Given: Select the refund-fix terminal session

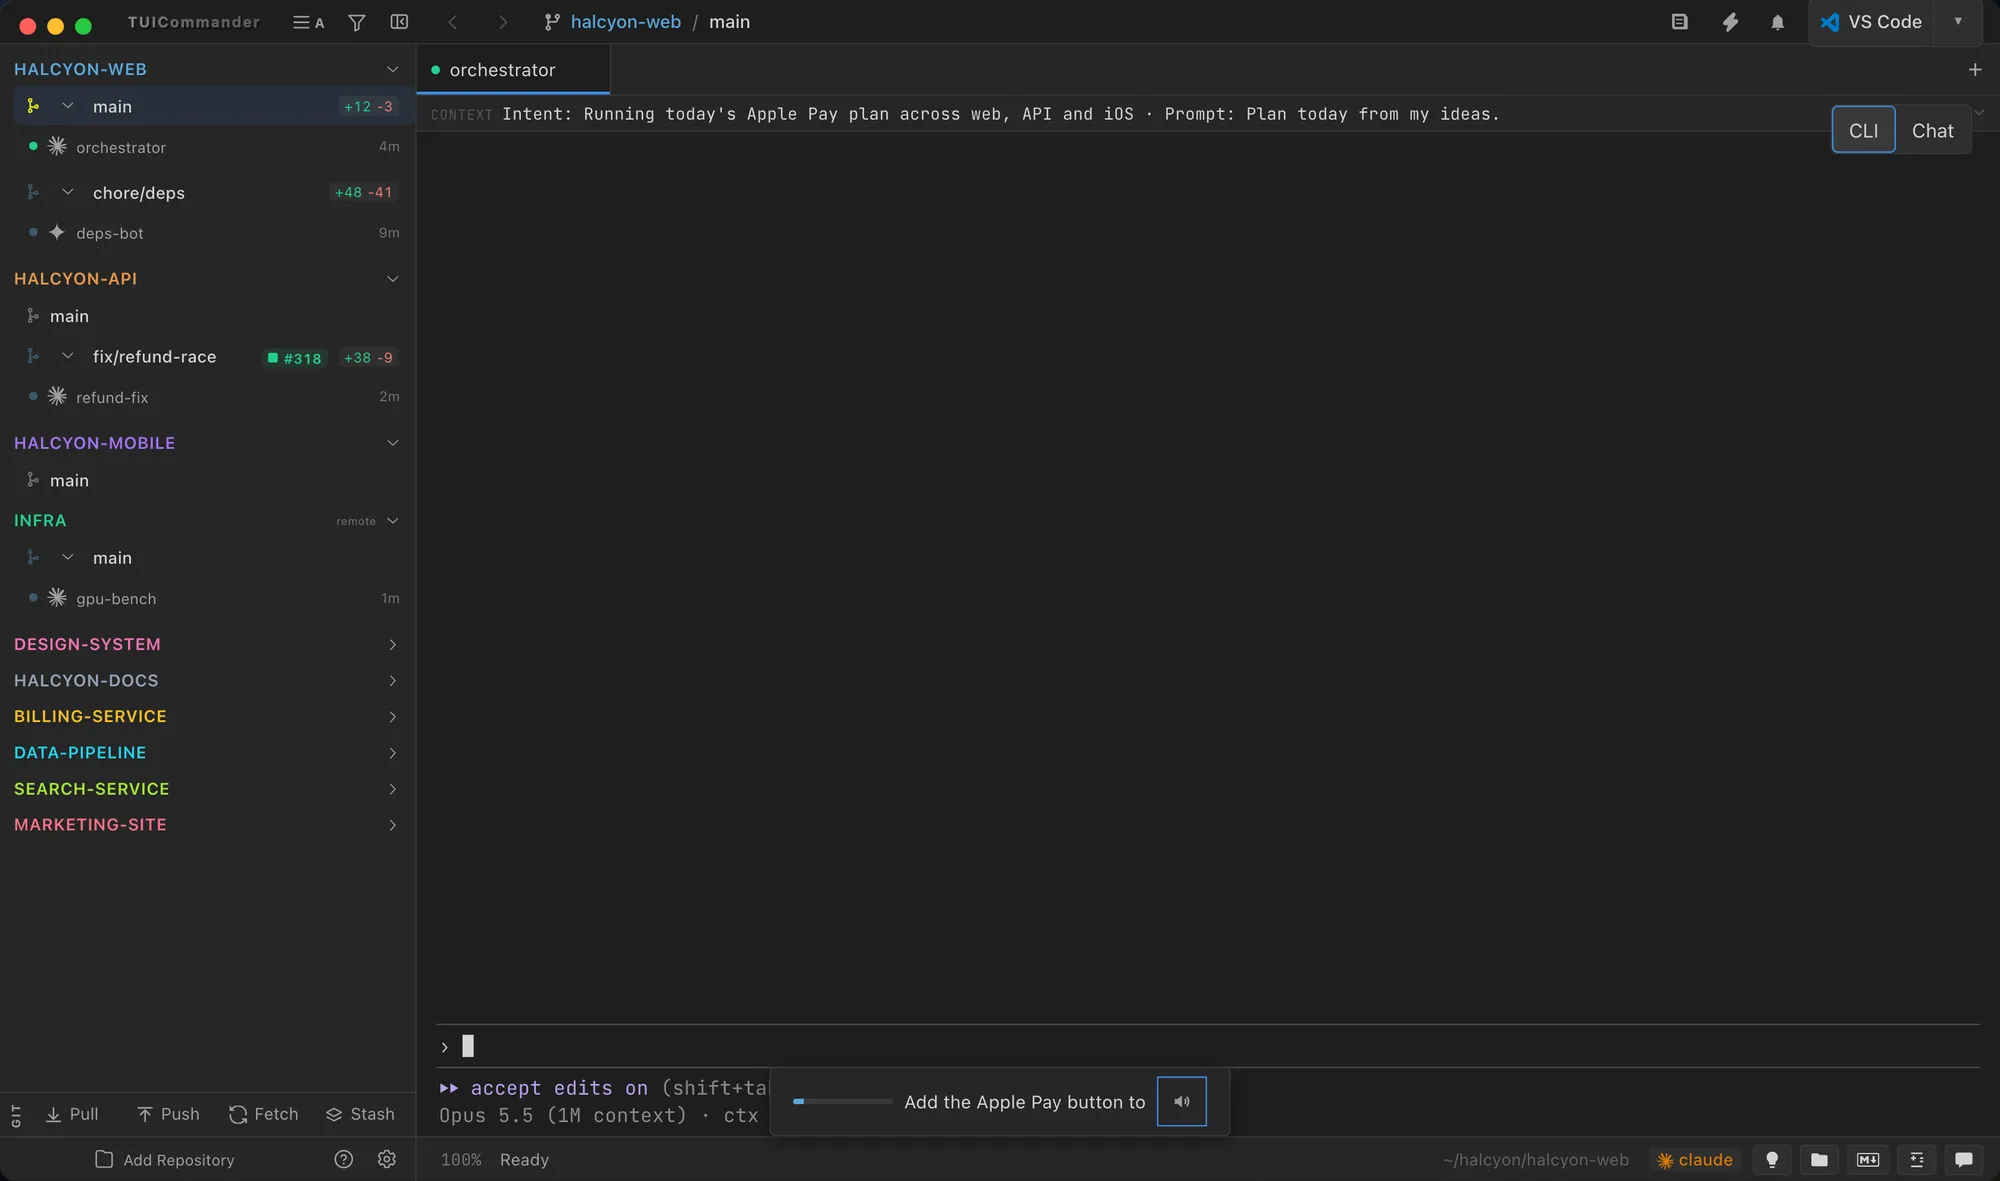Looking at the screenshot, I should pos(207,397).
